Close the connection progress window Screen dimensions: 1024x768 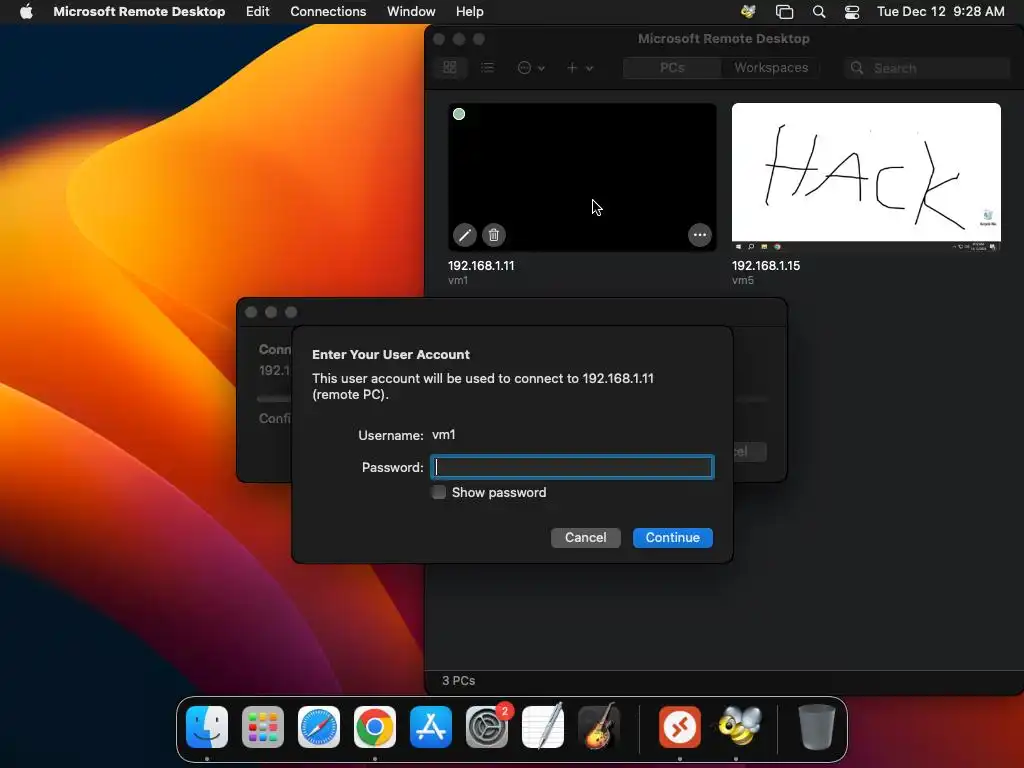(251, 312)
